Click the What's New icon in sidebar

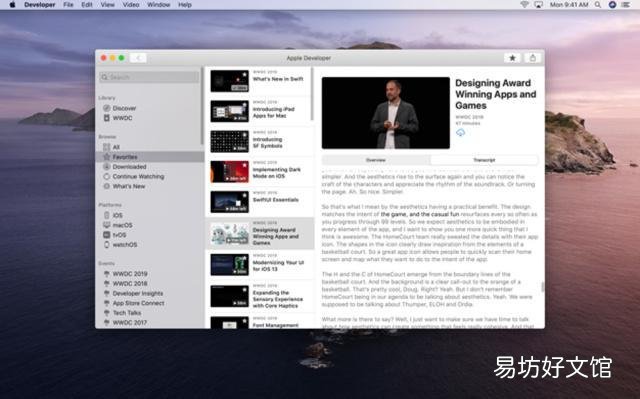tap(107, 186)
